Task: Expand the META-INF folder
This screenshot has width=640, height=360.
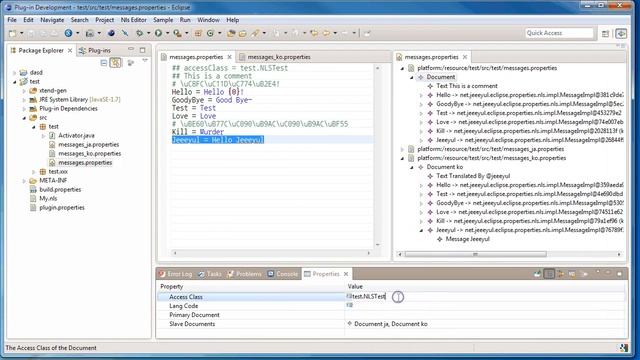Action: pos(24,180)
